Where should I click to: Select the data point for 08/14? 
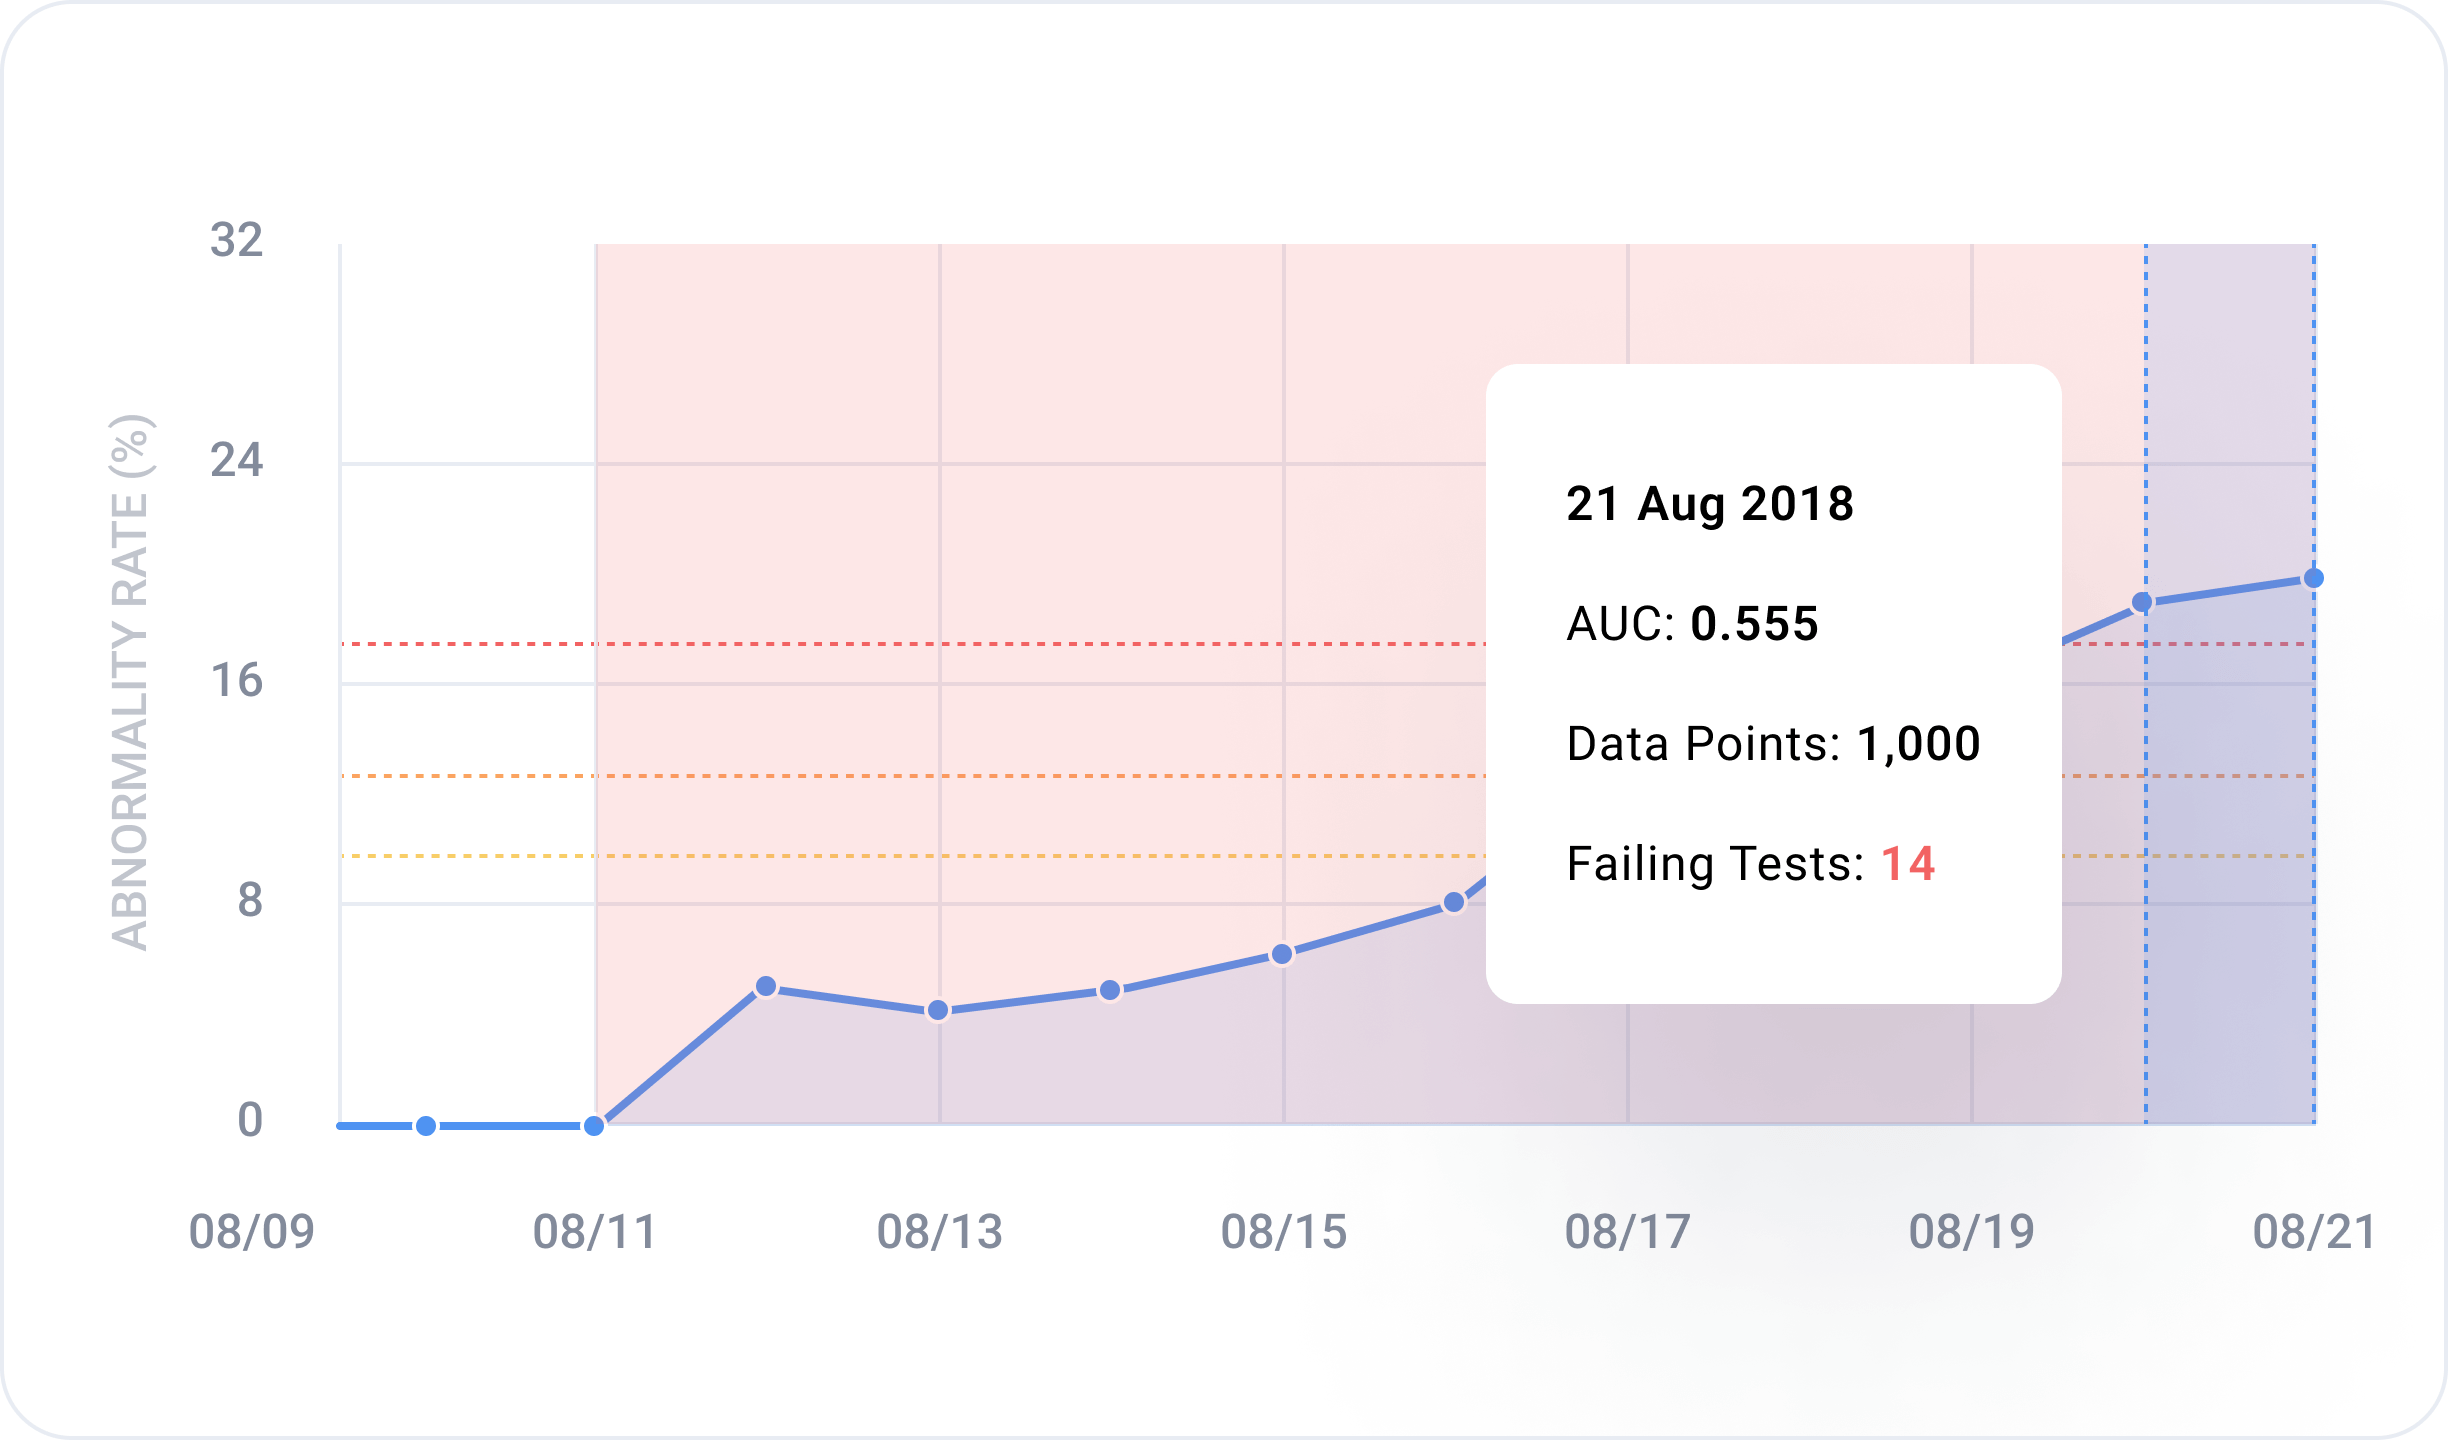(x=1110, y=990)
